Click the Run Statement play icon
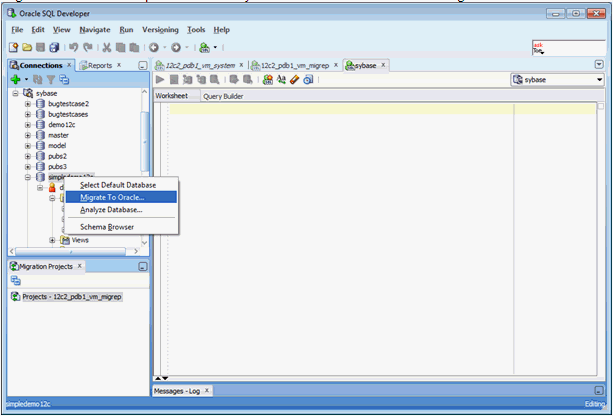Screen dimensions: 613x416 click(159, 80)
